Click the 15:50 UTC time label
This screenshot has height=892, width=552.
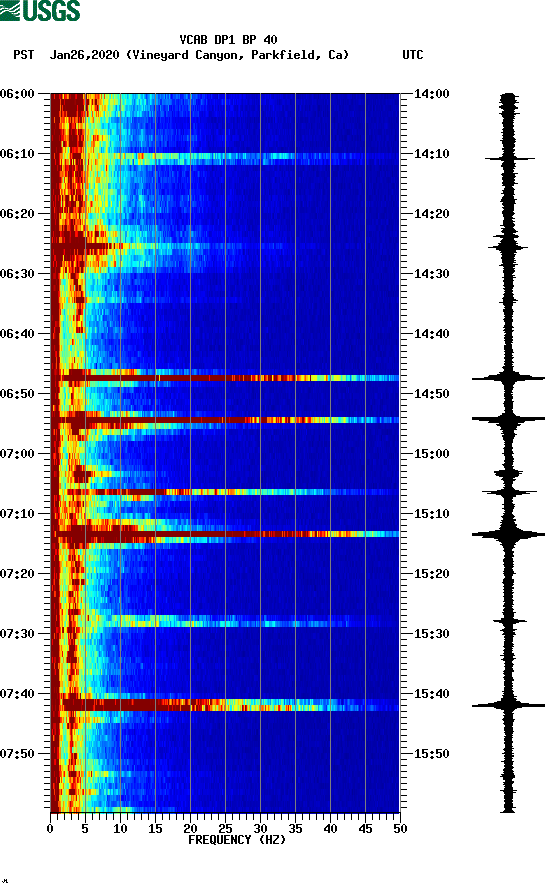pos(431,754)
